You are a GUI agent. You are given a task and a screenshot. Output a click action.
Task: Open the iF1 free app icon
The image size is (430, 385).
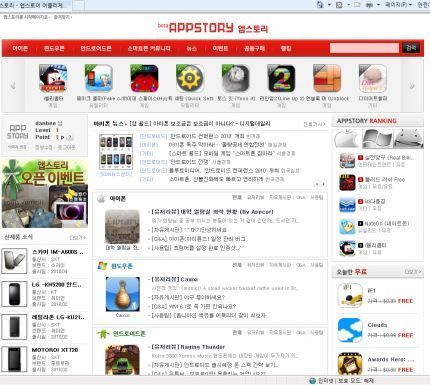[x=350, y=296]
